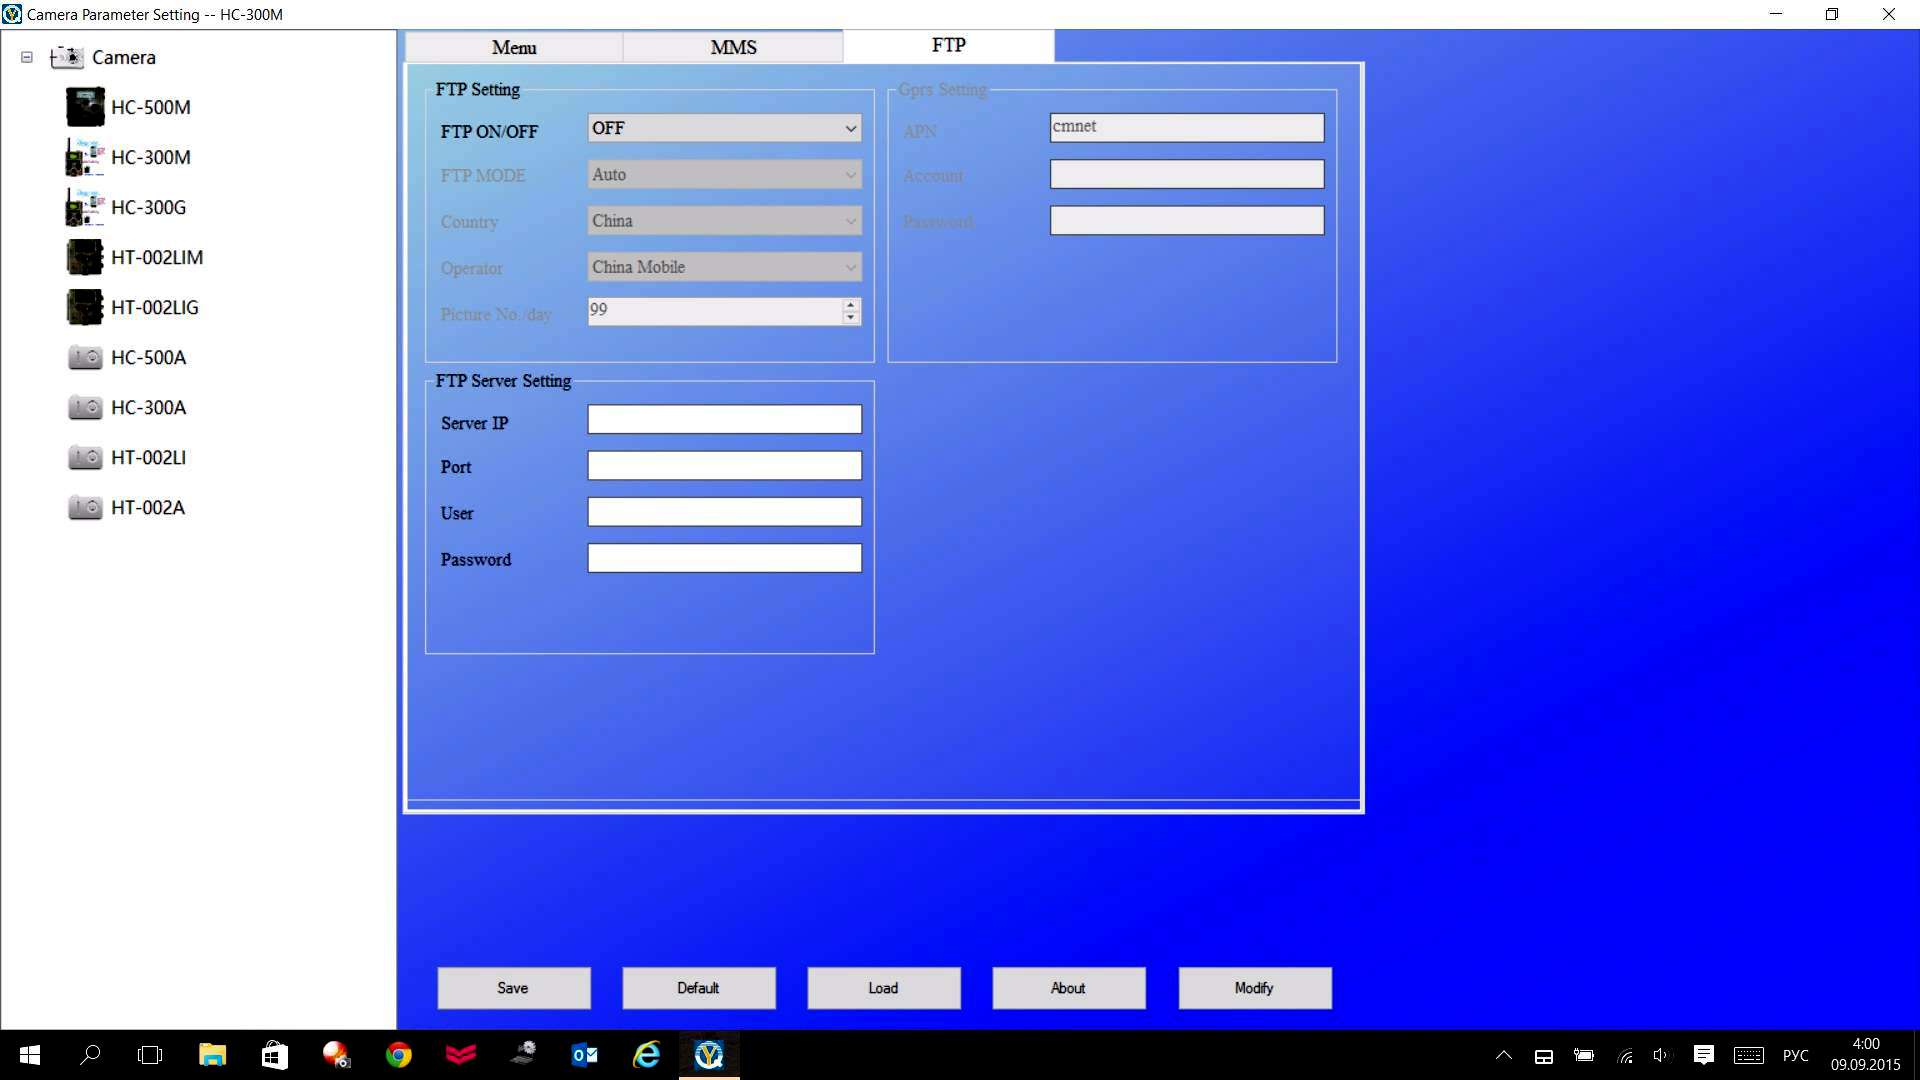Click the Server IP input field
The image size is (1920, 1080).
(724, 421)
